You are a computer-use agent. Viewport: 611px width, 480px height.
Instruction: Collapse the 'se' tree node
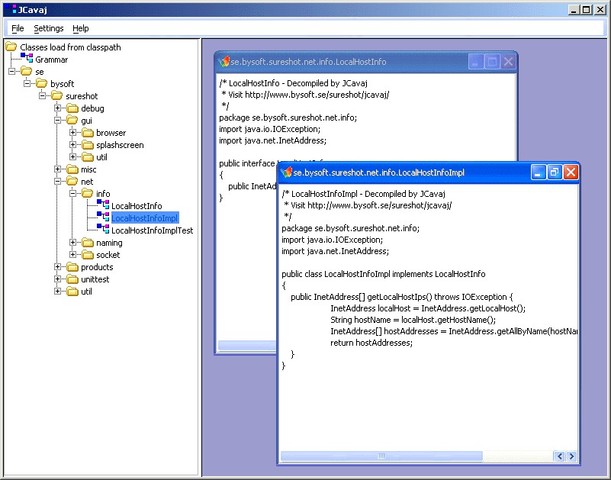[x=12, y=71]
